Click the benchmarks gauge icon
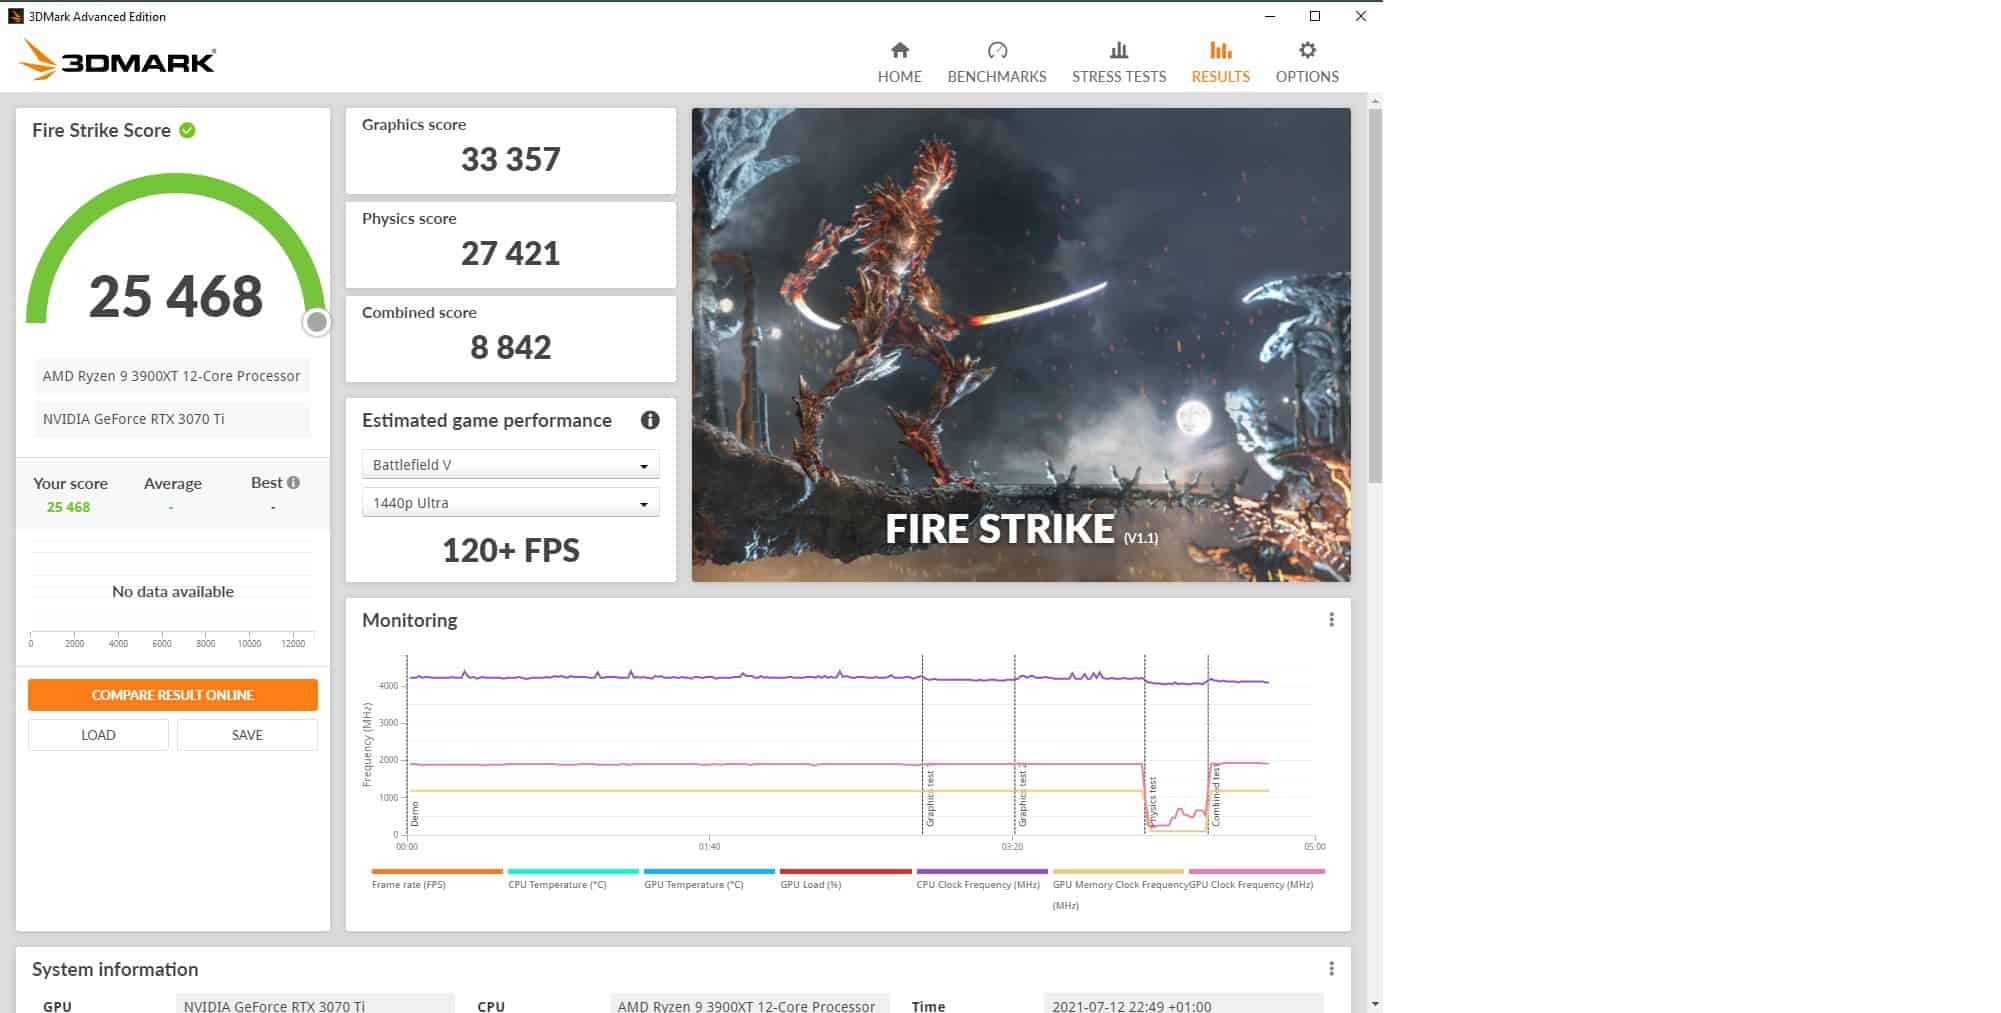2001x1013 pixels. pyautogui.click(x=997, y=50)
